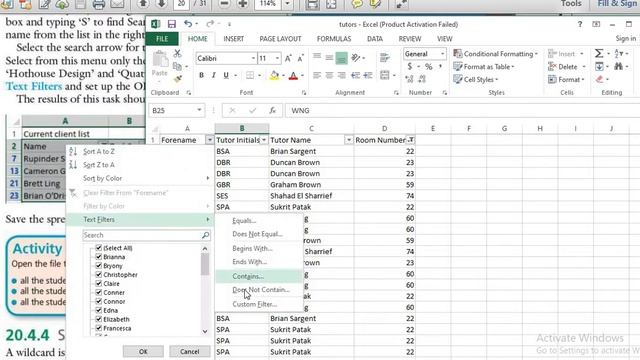Image resolution: width=640 pixels, height=360 pixels.
Task: Click the Center align icon
Action: click(329, 76)
